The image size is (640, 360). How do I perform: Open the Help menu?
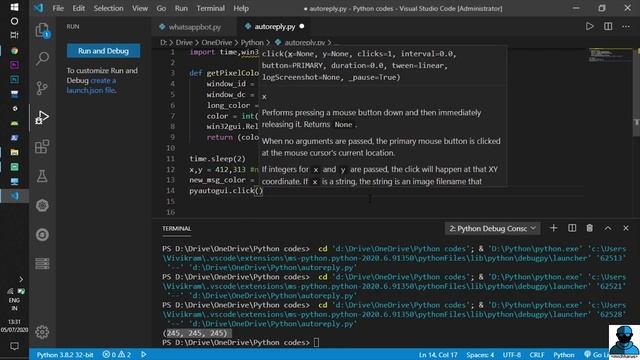pyautogui.click(x=241, y=8)
